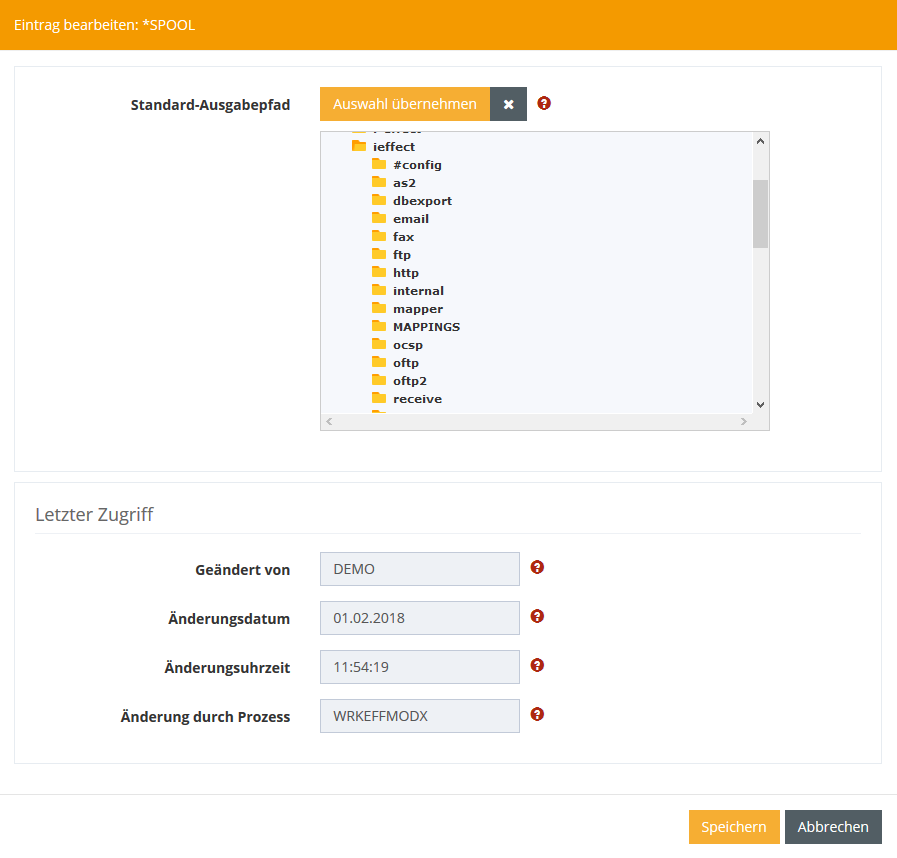Open the email folder in tree

pyautogui.click(x=410, y=219)
